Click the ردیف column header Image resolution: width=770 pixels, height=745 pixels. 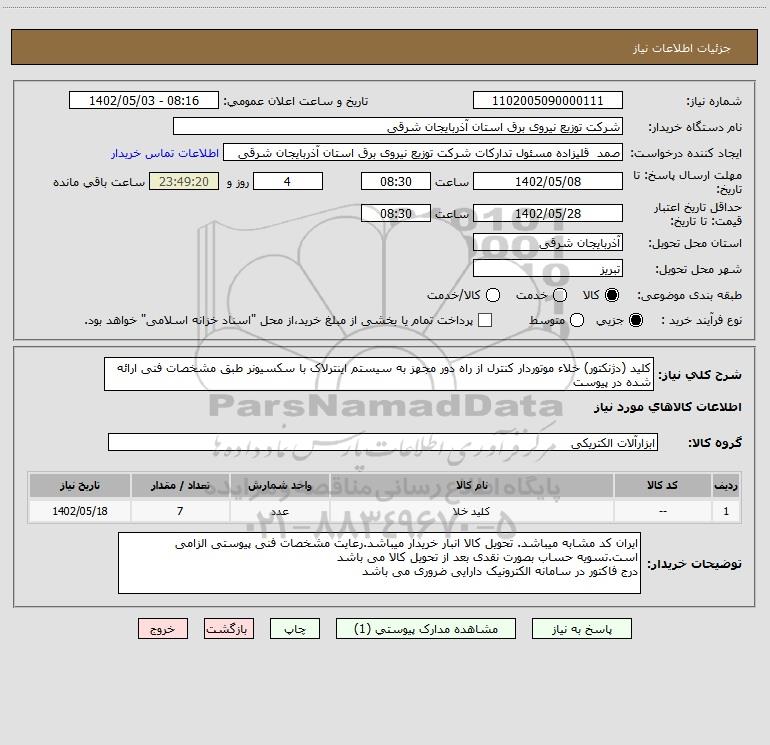[726, 485]
